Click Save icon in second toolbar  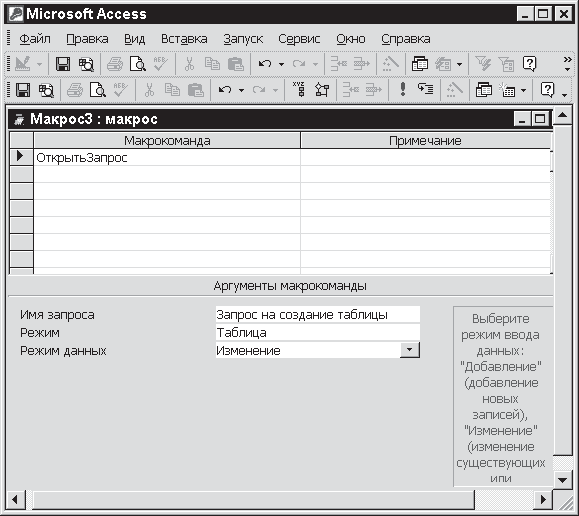(x=23, y=89)
